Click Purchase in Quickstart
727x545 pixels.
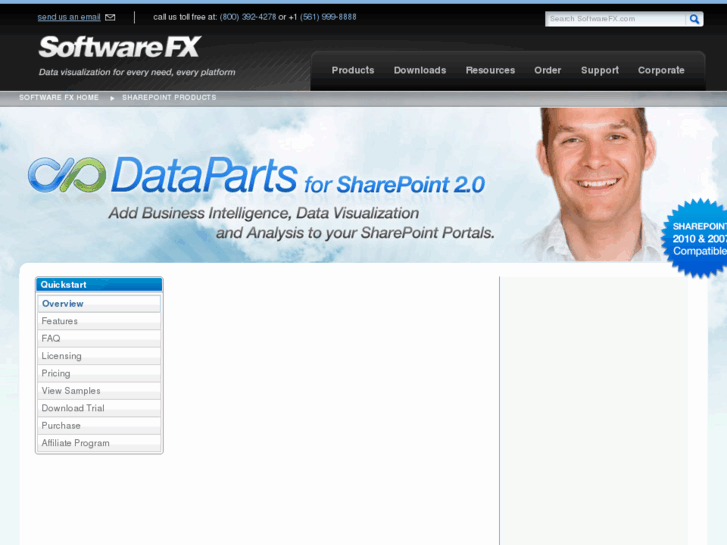pyautogui.click(x=99, y=425)
